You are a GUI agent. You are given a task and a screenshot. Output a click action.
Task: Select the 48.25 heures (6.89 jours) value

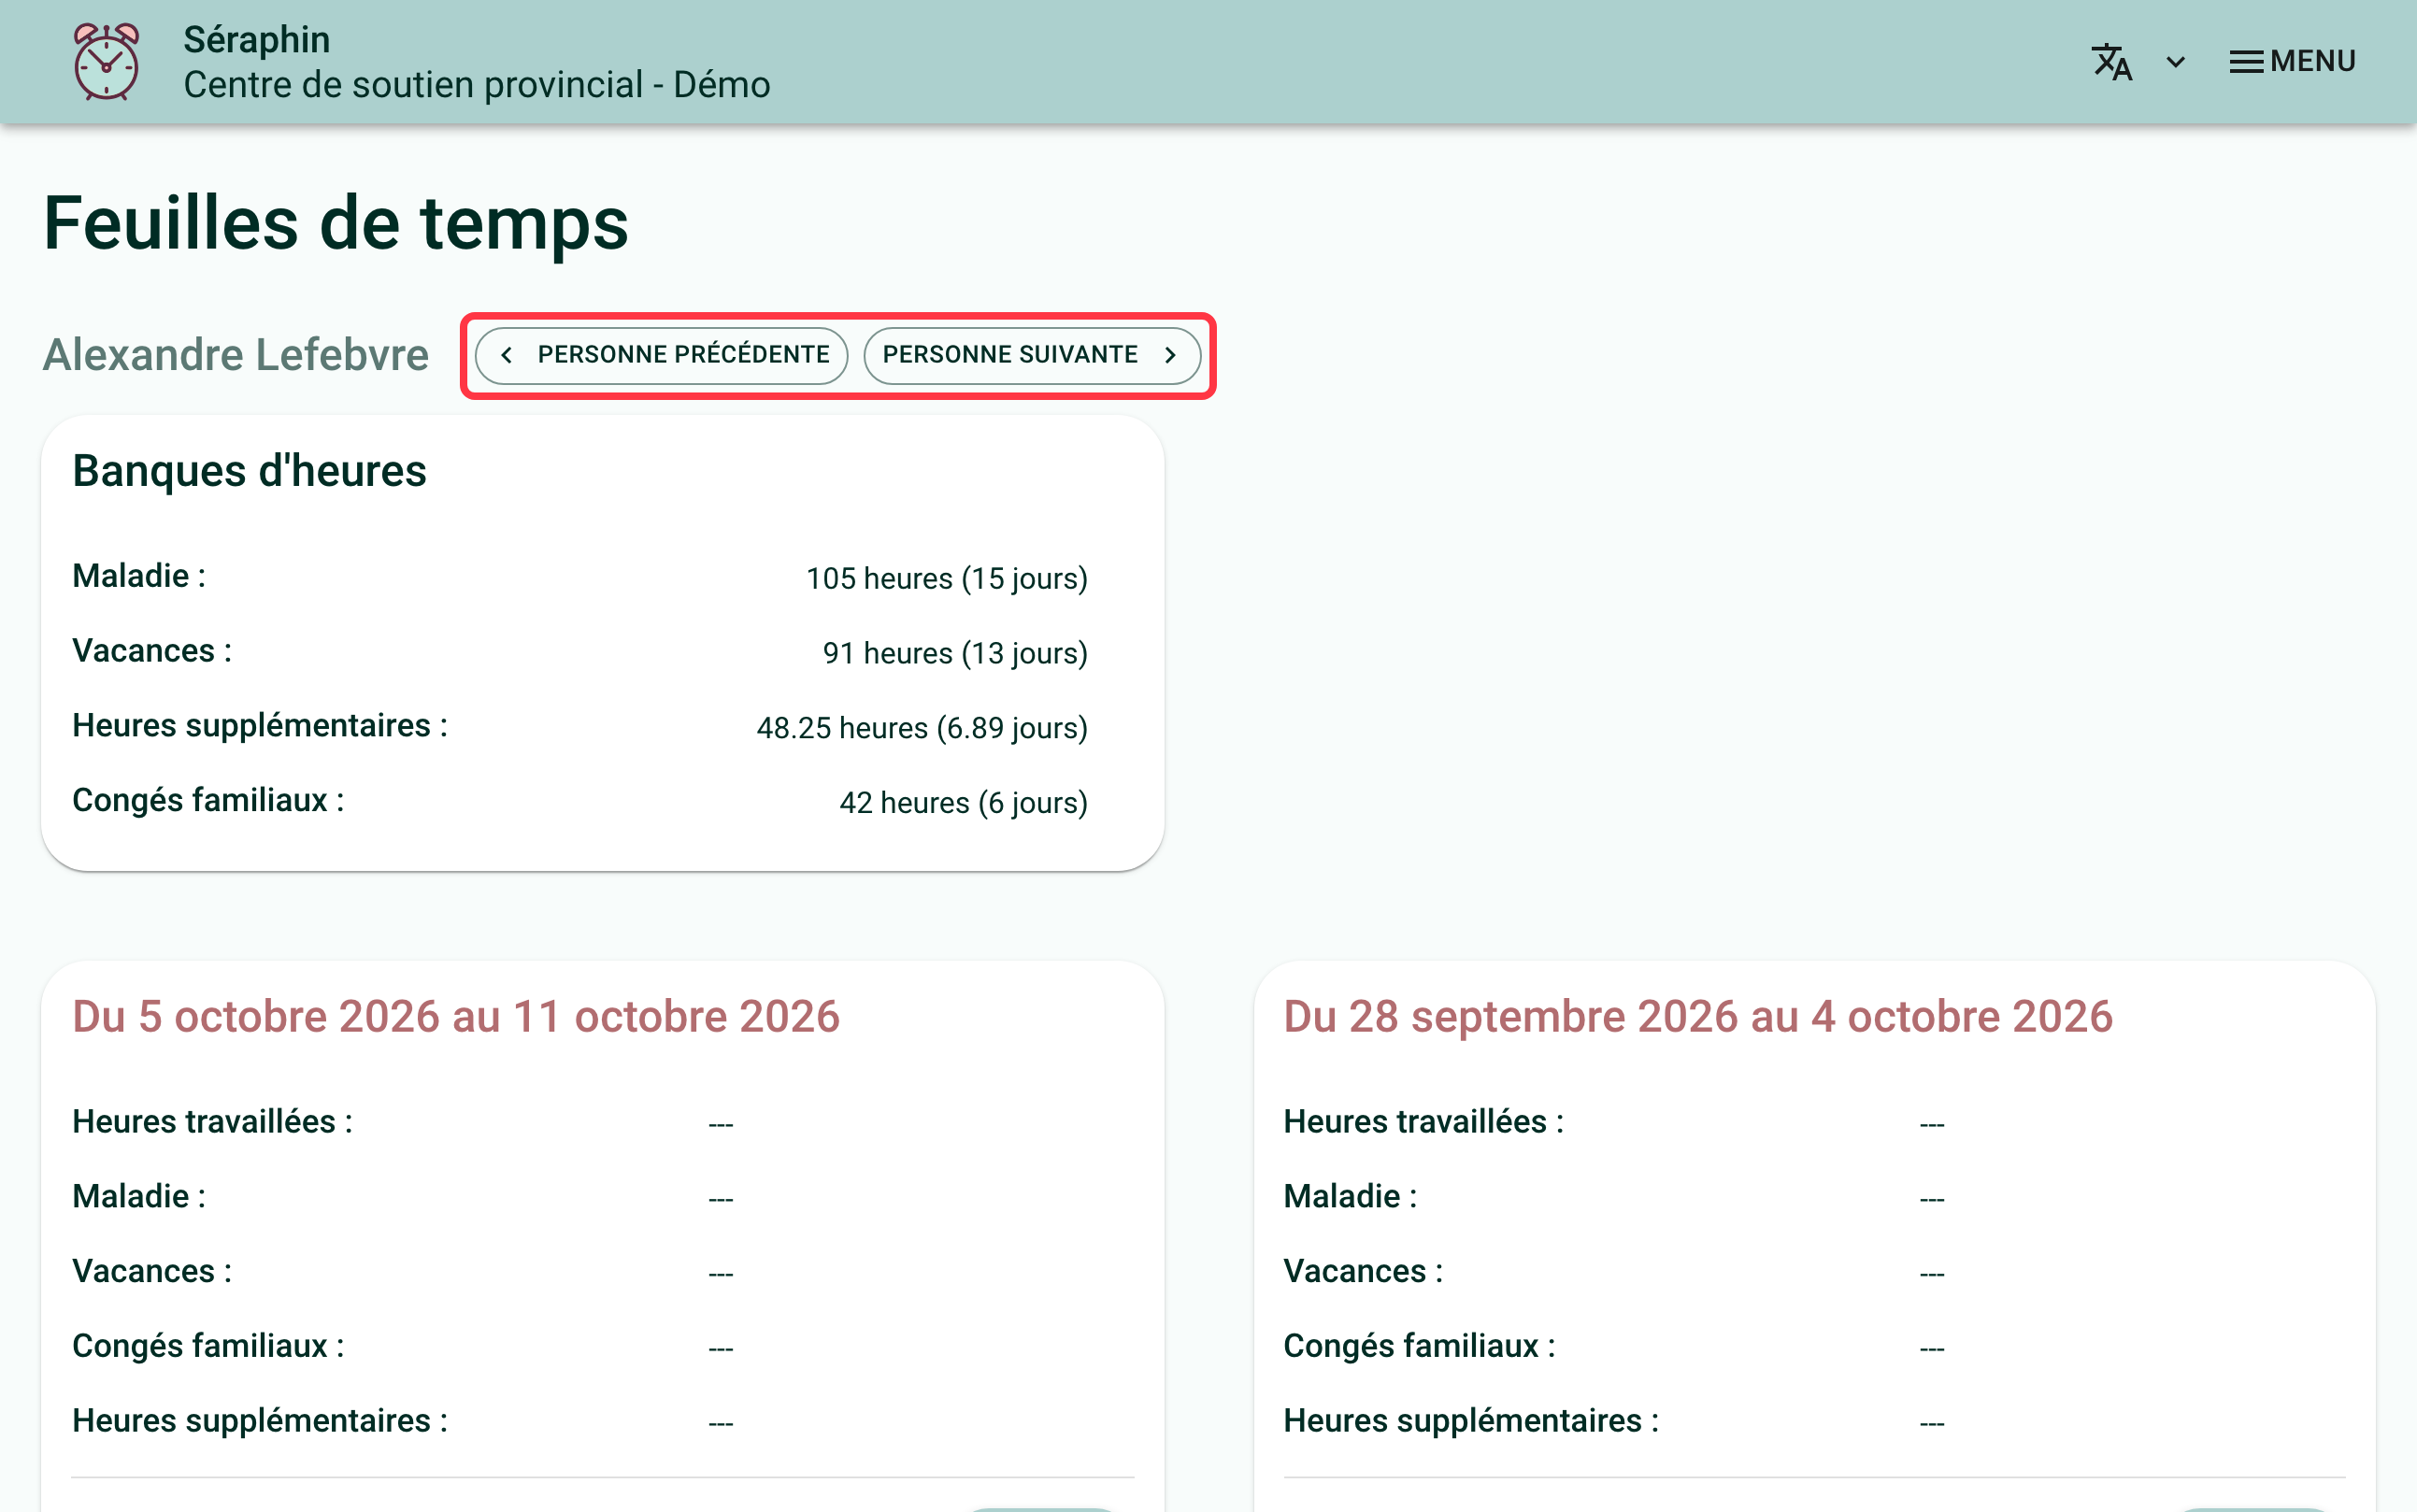coord(921,728)
